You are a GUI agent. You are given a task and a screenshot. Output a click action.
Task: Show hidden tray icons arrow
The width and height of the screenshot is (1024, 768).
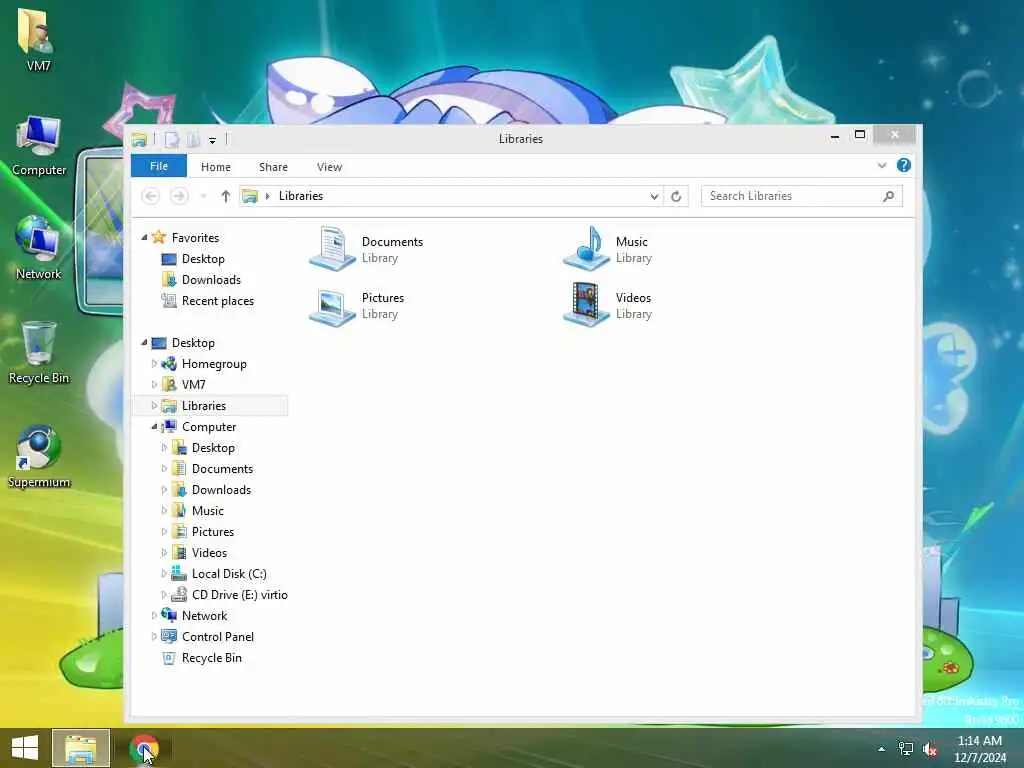pyautogui.click(x=881, y=749)
